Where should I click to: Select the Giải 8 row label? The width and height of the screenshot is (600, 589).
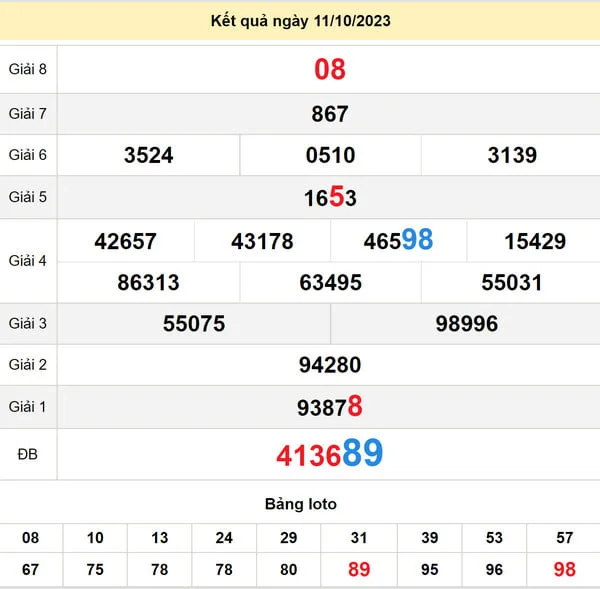click(28, 69)
